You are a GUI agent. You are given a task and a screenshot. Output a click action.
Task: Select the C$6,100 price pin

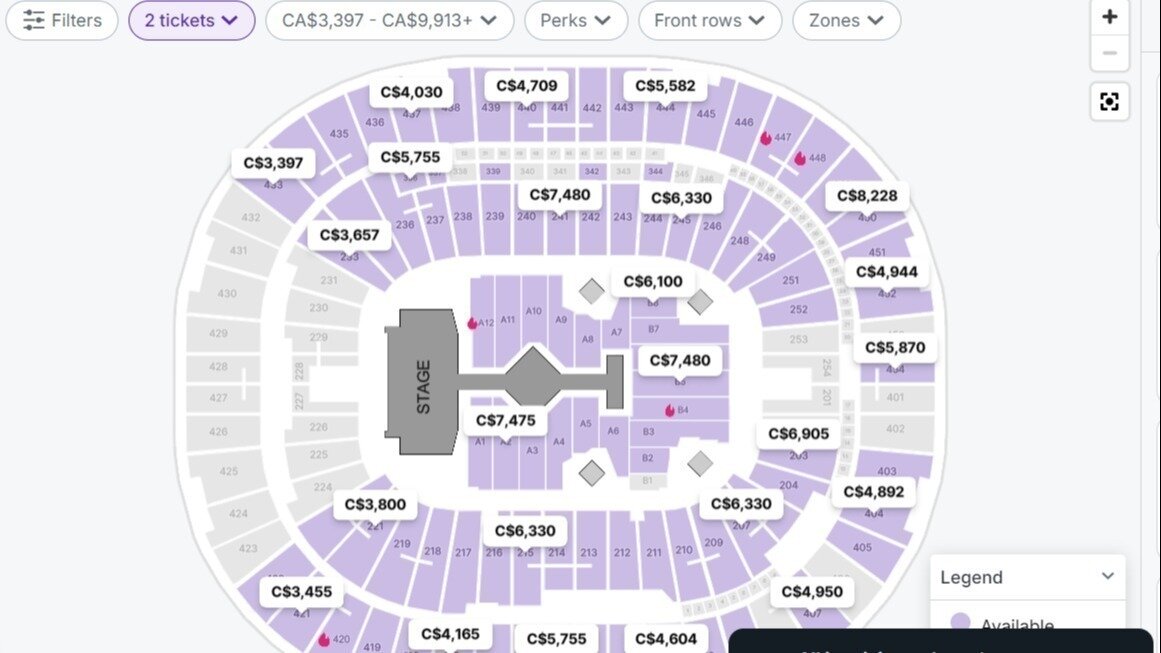(654, 282)
